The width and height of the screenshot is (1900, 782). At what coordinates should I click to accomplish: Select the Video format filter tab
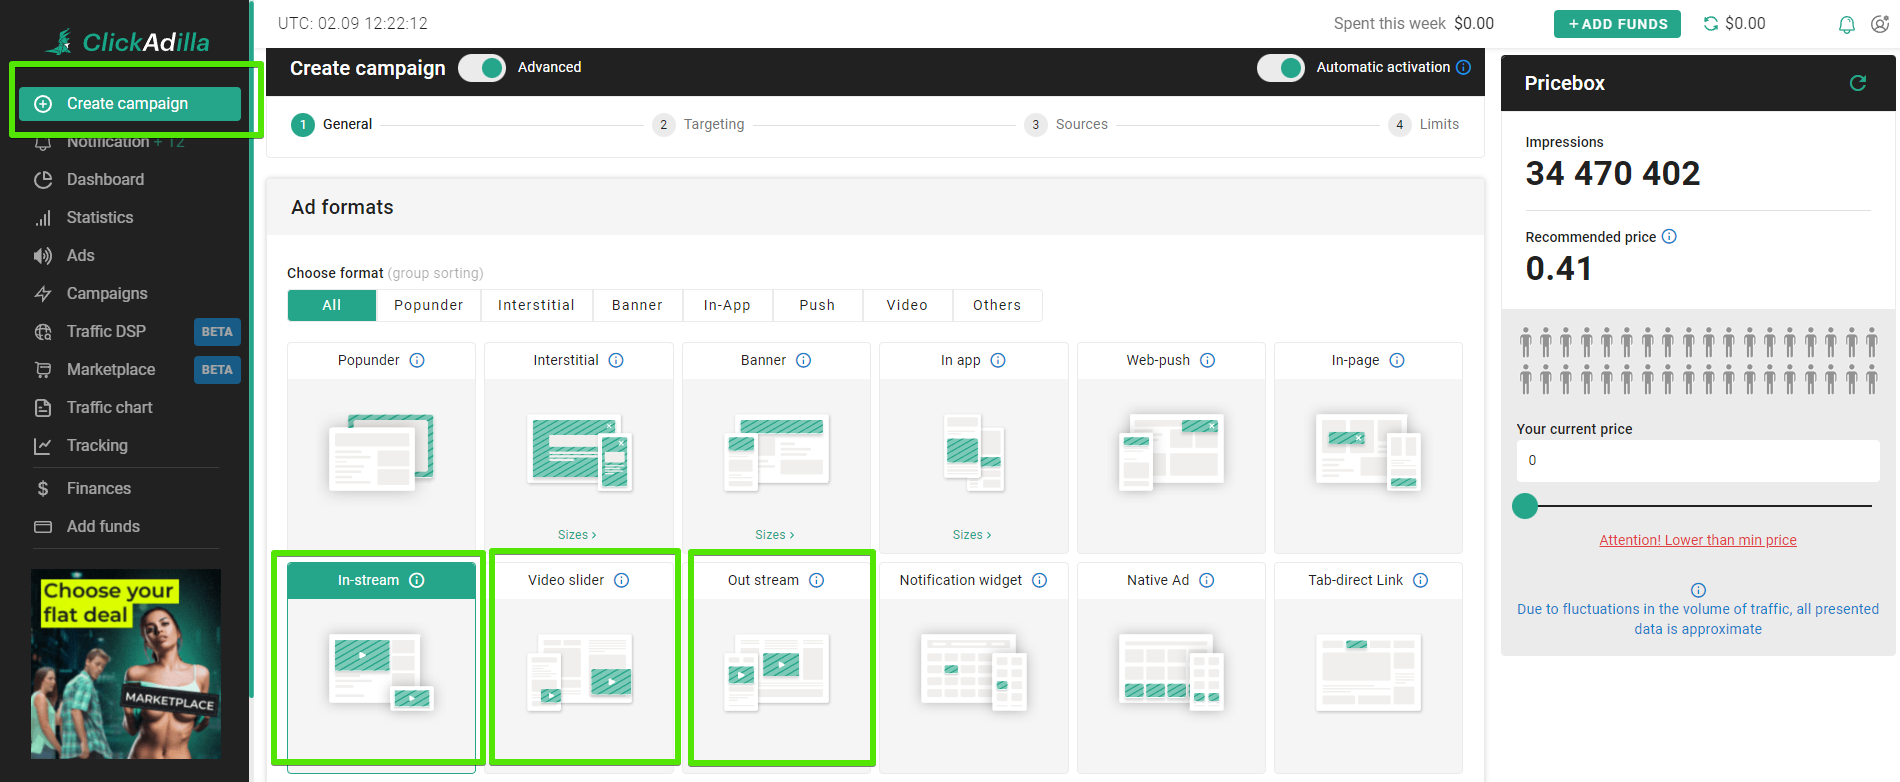(906, 305)
